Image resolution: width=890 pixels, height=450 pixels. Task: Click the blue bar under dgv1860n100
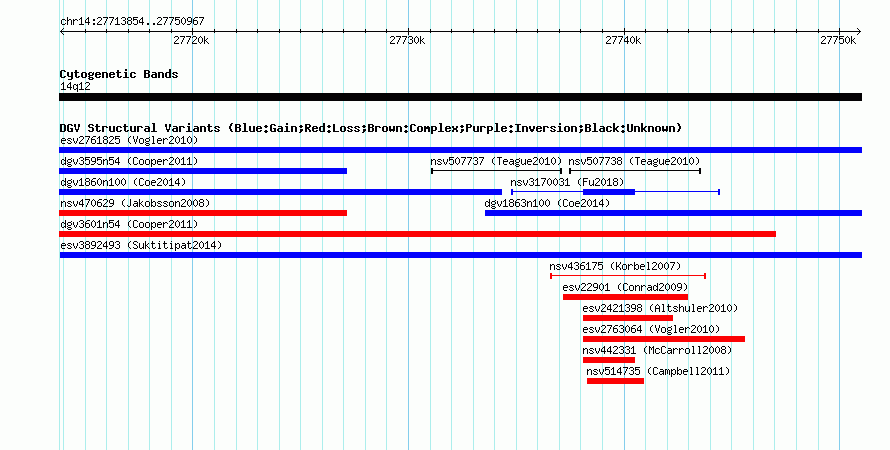pos(280,192)
